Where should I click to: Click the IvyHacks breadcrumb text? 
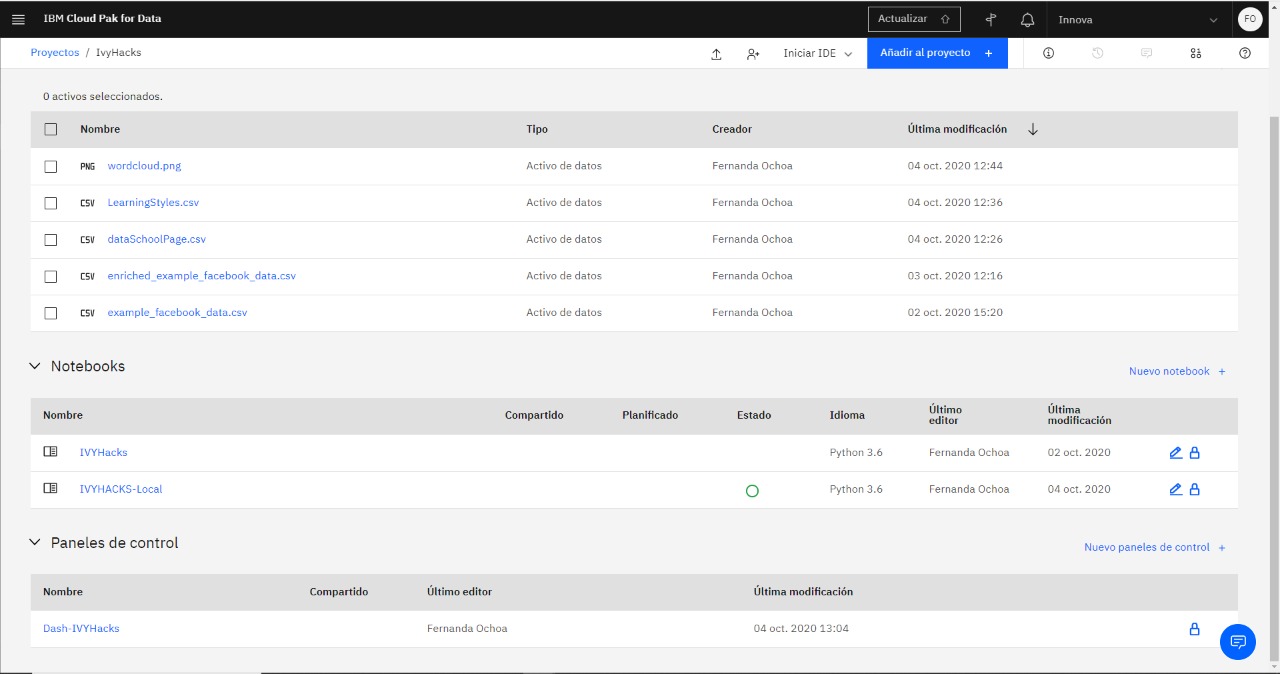118,53
